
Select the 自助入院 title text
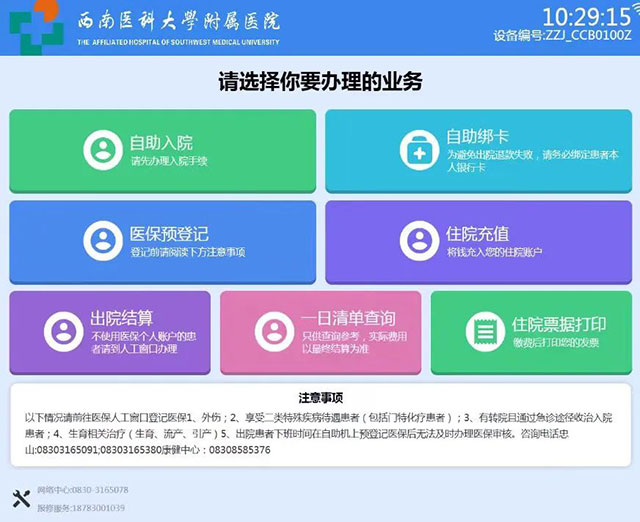click(161, 143)
